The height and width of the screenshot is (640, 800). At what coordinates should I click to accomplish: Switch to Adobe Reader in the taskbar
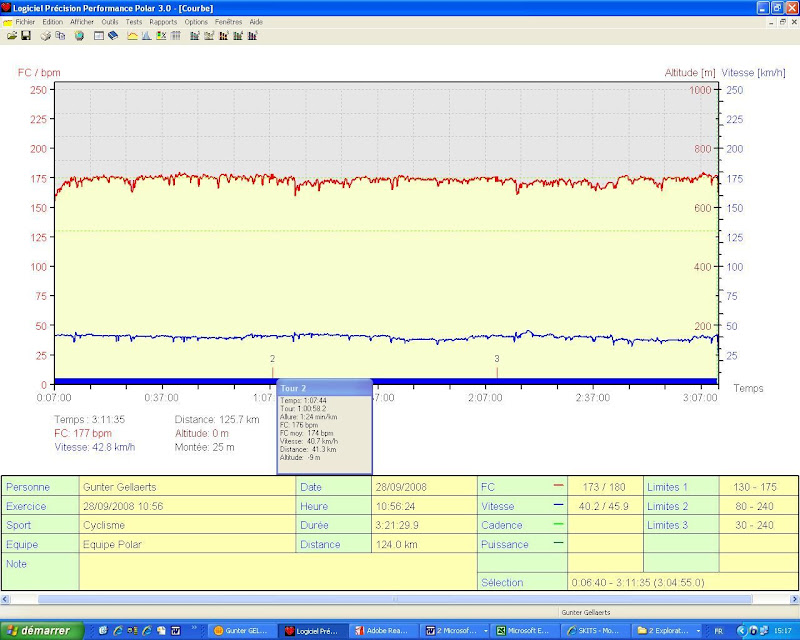pyautogui.click(x=385, y=631)
